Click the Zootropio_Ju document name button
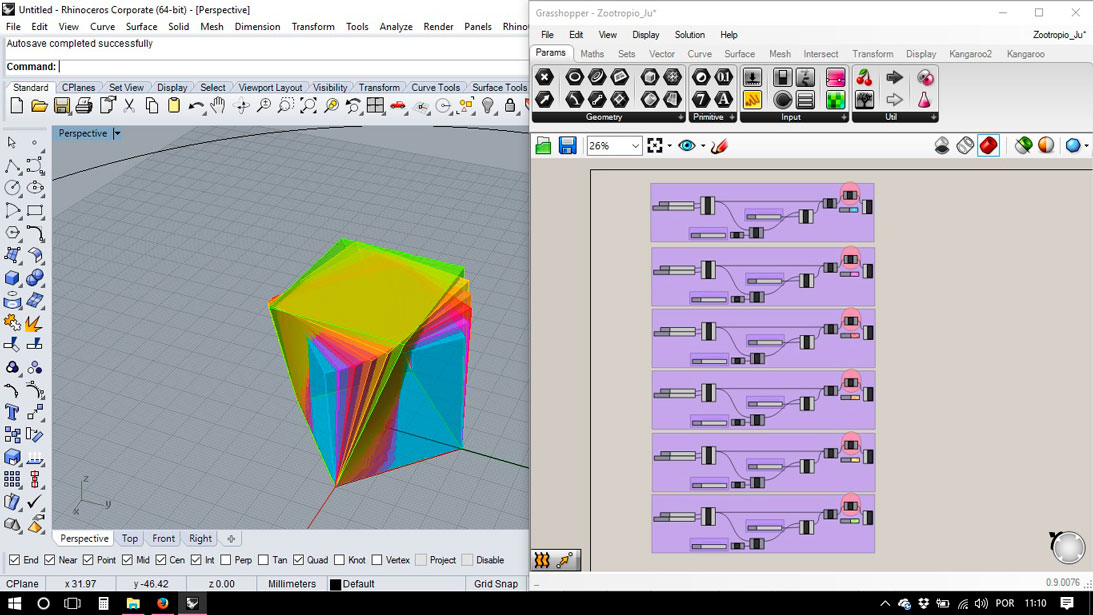Screen dimensions: 1093x615 pyautogui.click(x=1059, y=35)
